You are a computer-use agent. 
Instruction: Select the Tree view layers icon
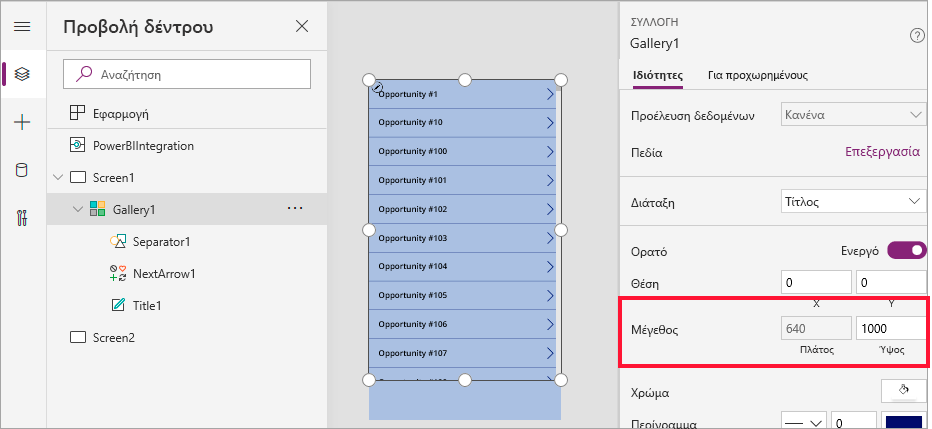pos(22,74)
